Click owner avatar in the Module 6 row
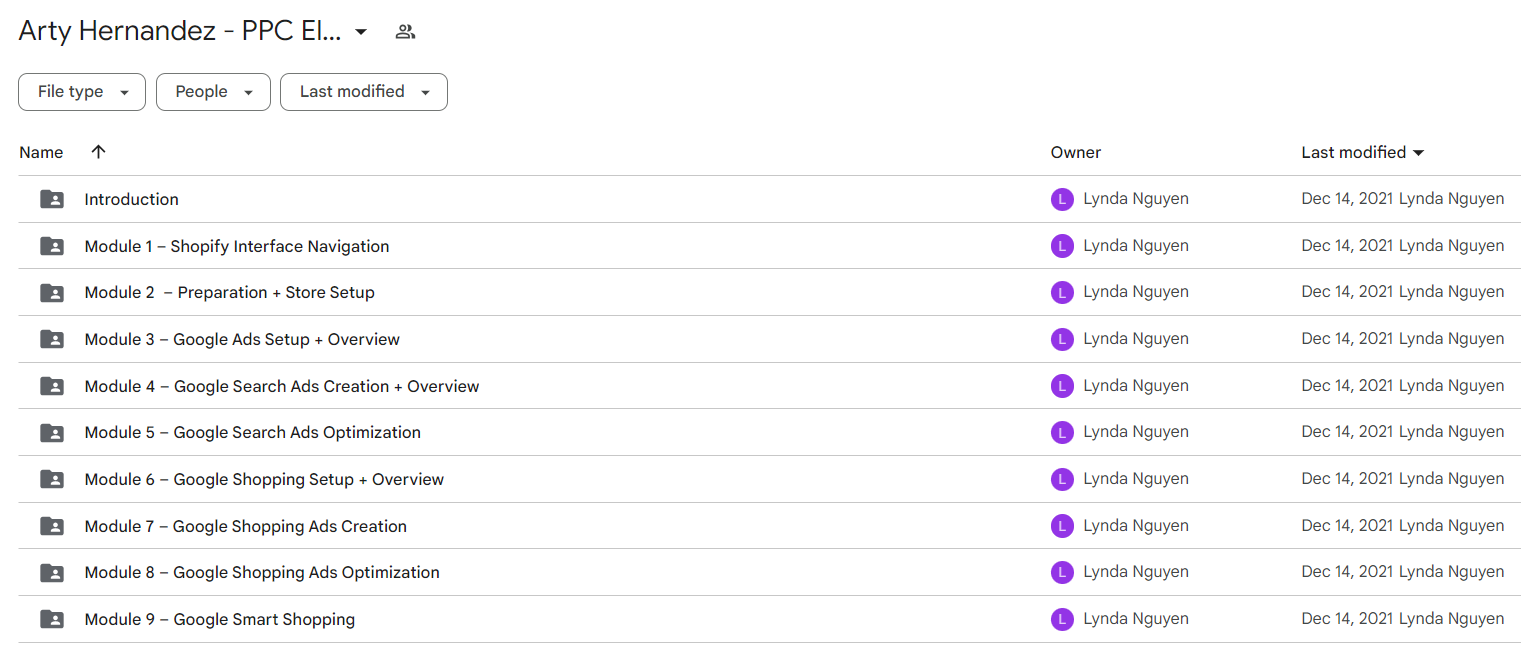Image resolution: width=1521 pixels, height=656 pixels. click(1062, 479)
